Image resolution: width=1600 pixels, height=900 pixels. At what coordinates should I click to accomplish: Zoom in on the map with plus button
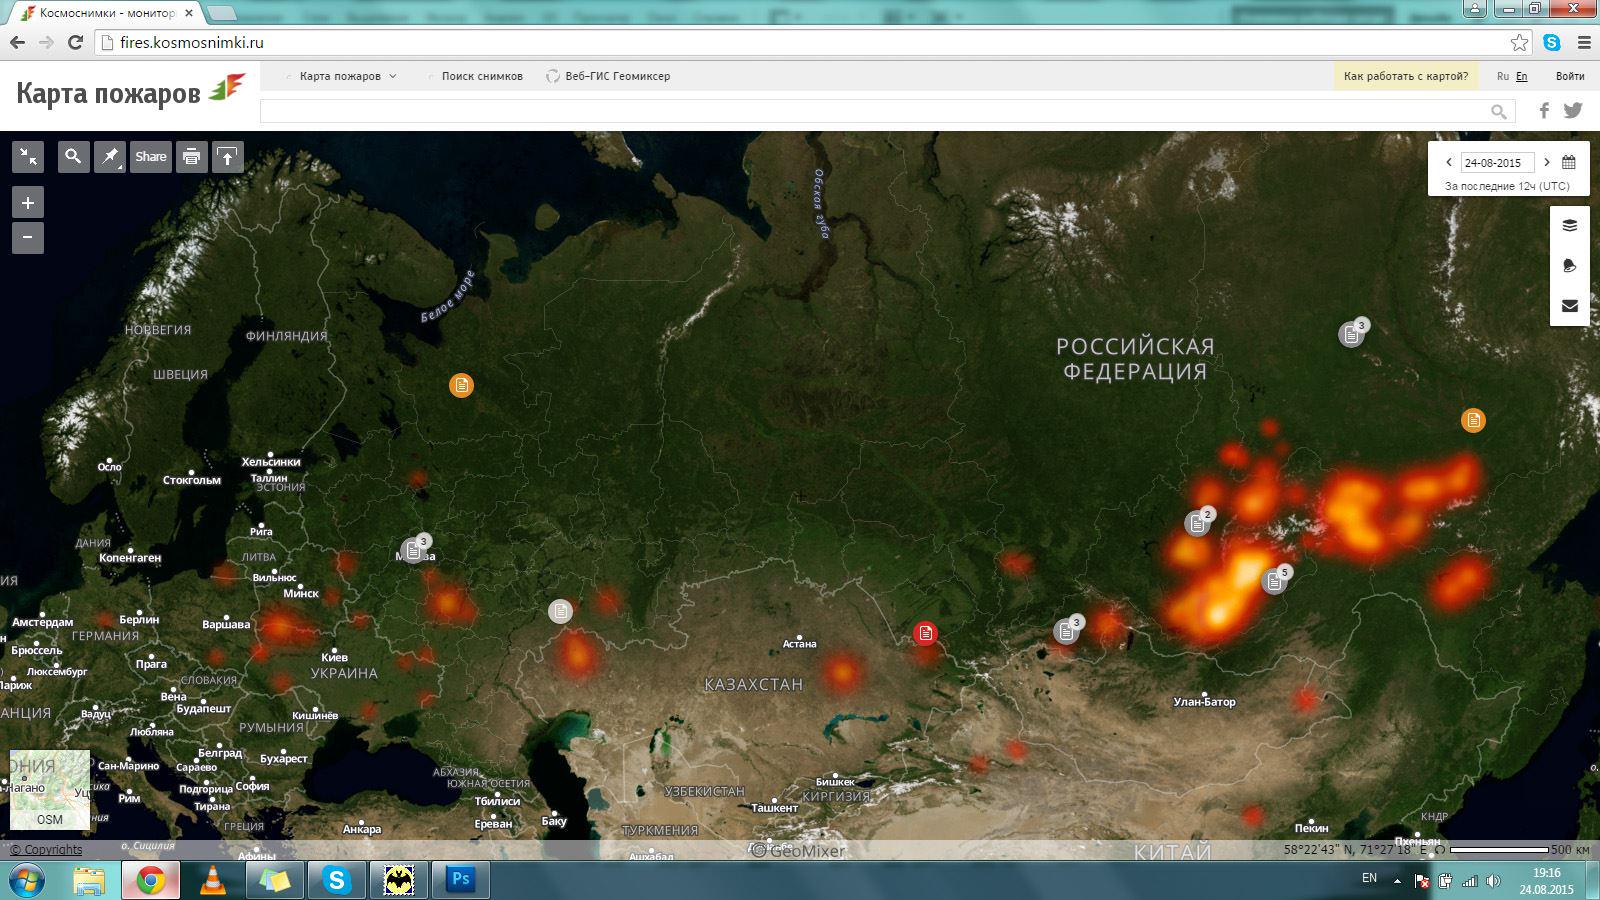(x=28, y=203)
